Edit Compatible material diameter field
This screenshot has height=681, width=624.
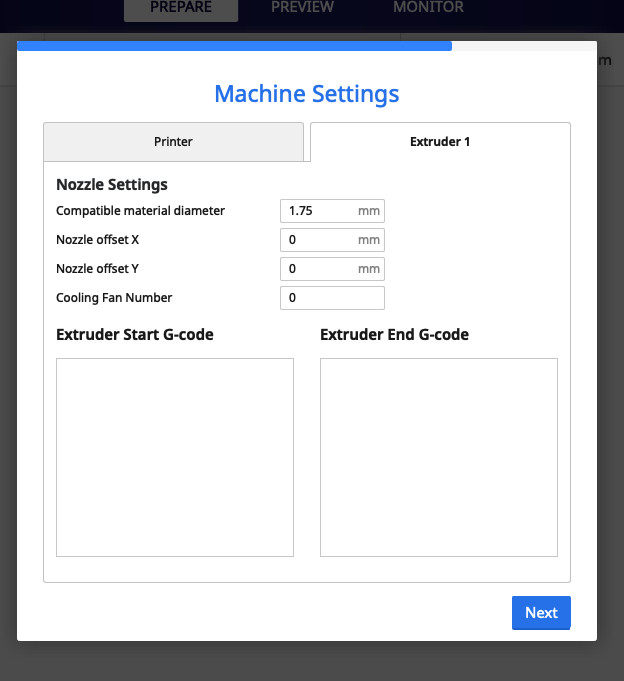[332, 211]
